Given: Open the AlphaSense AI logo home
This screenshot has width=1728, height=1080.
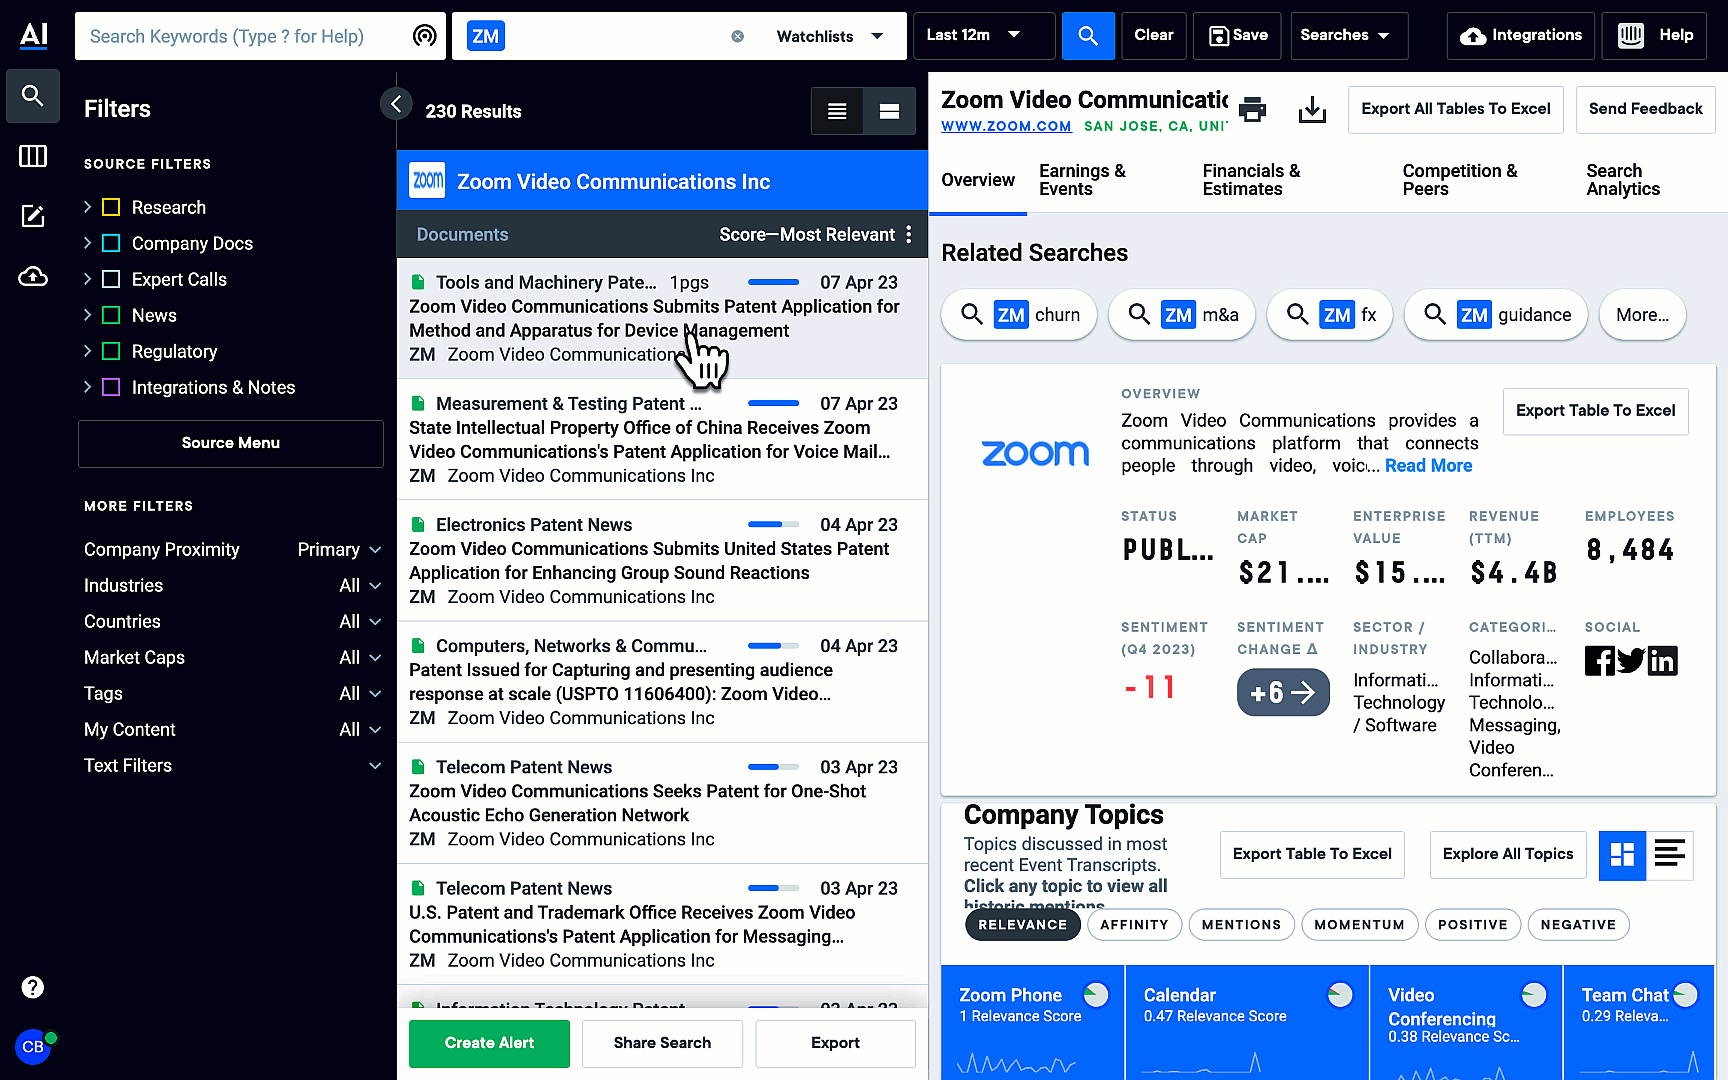Looking at the screenshot, I should pyautogui.click(x=34, y=35).
